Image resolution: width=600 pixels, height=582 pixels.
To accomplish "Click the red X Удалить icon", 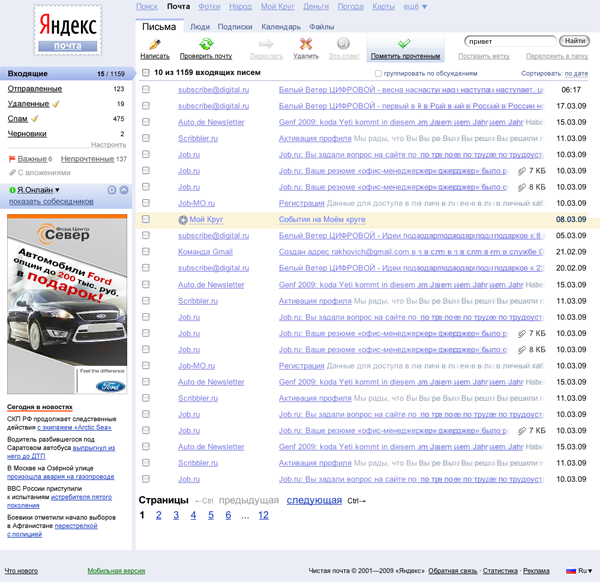I will point(306,43).
